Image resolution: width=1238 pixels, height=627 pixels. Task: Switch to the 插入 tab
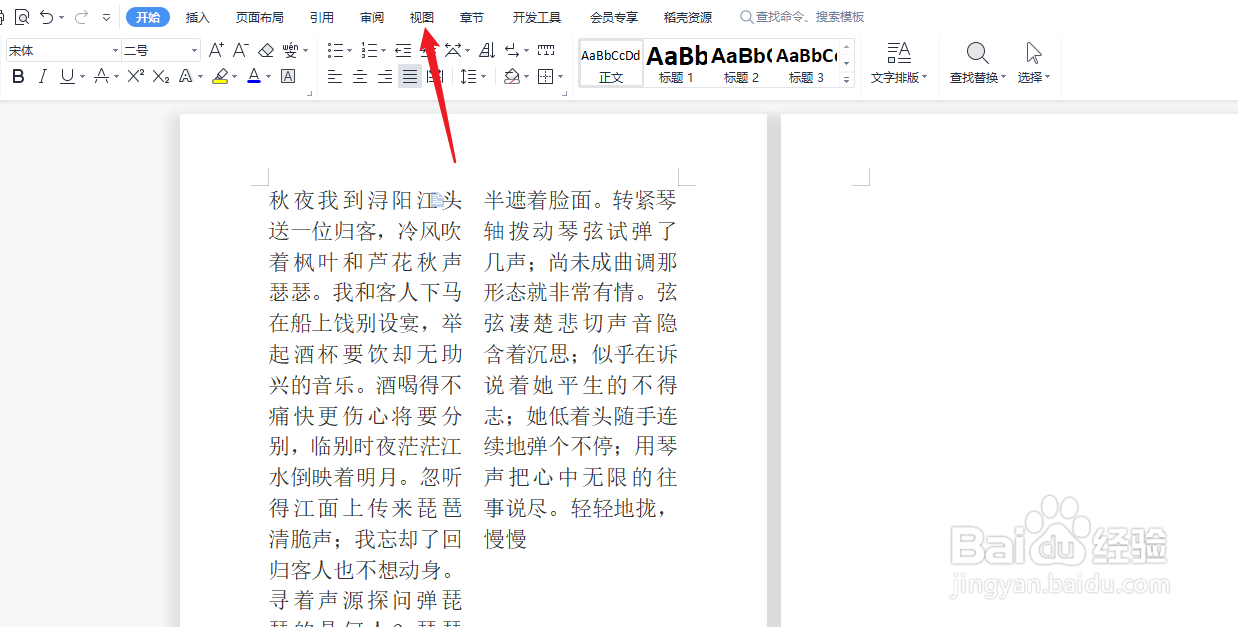(198, 17)
